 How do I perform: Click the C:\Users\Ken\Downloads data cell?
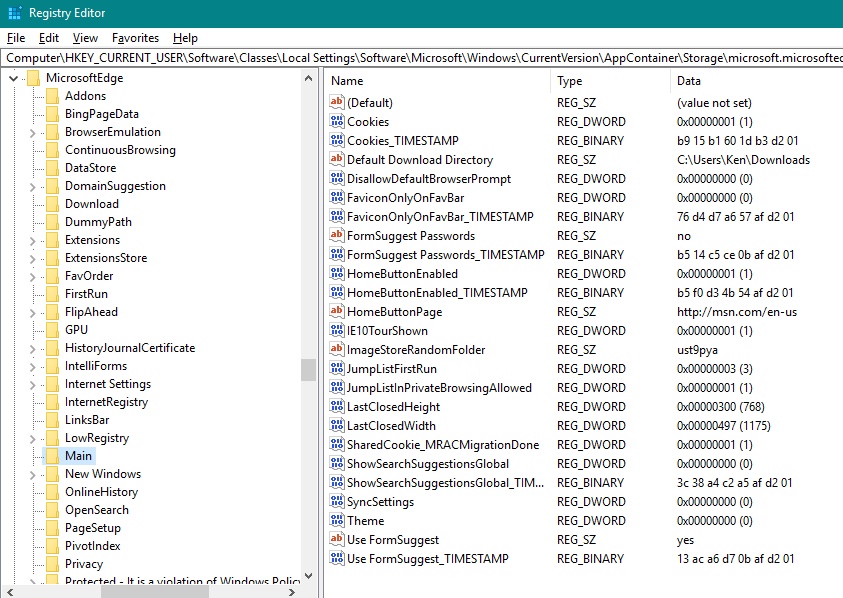(743, 160)
